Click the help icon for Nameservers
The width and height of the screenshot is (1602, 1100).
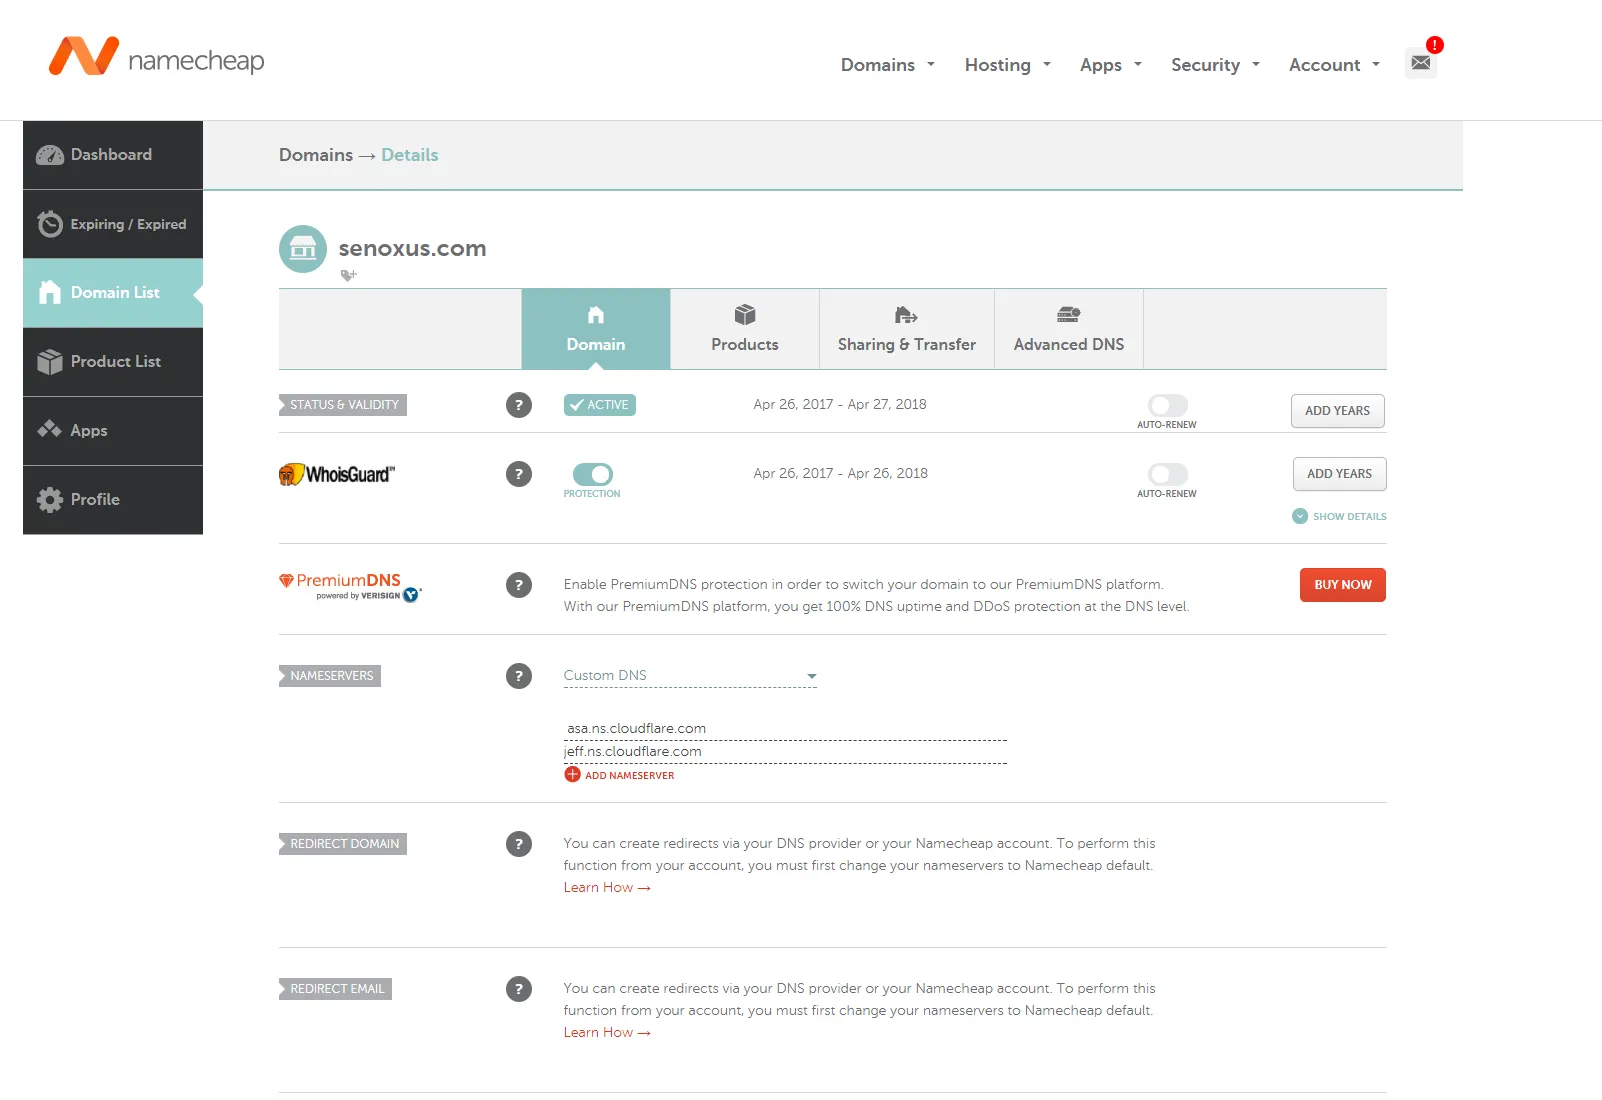pyautogui.click(x=519, y=676)
